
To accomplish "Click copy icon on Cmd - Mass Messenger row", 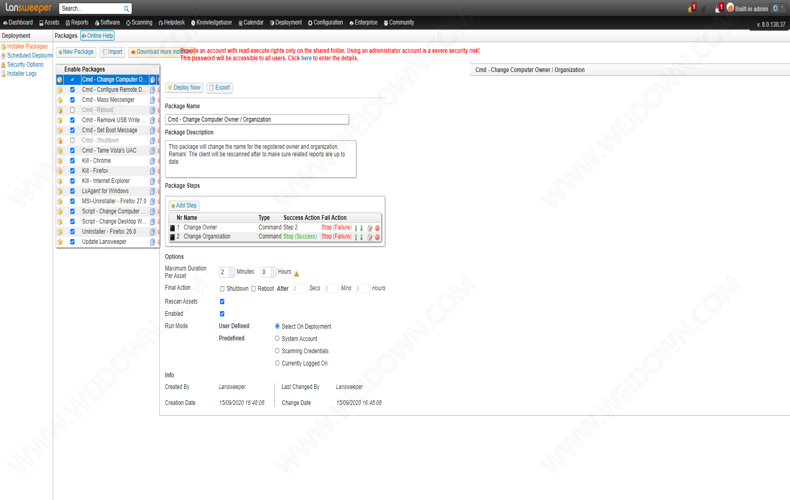I will pos(153,100).
